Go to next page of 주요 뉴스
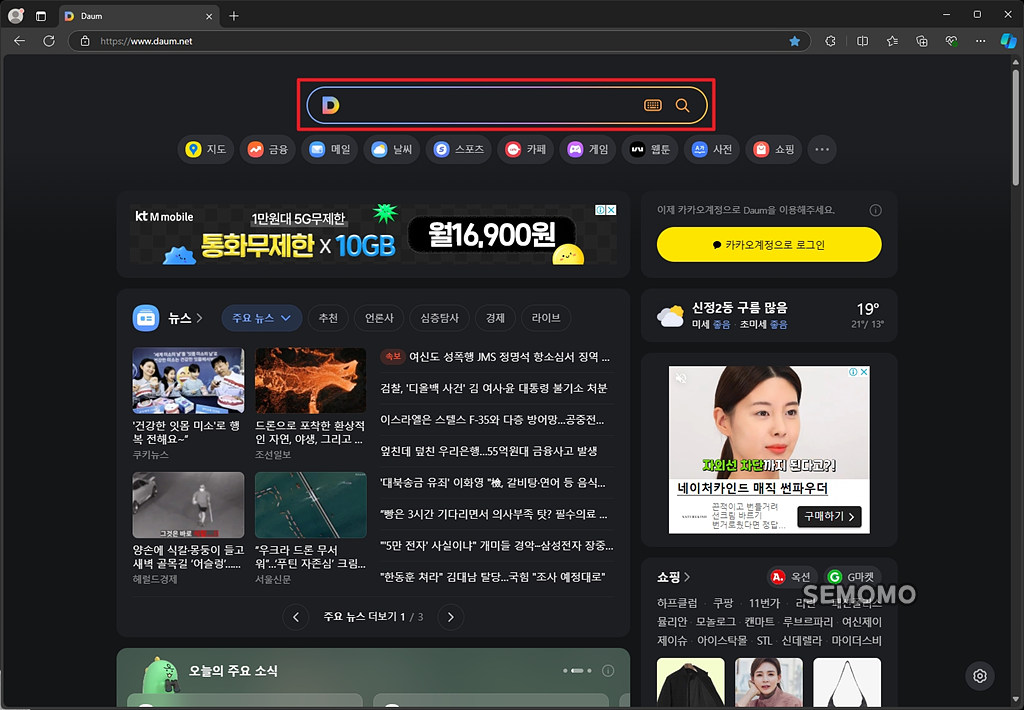 click(x=451, y=617)
